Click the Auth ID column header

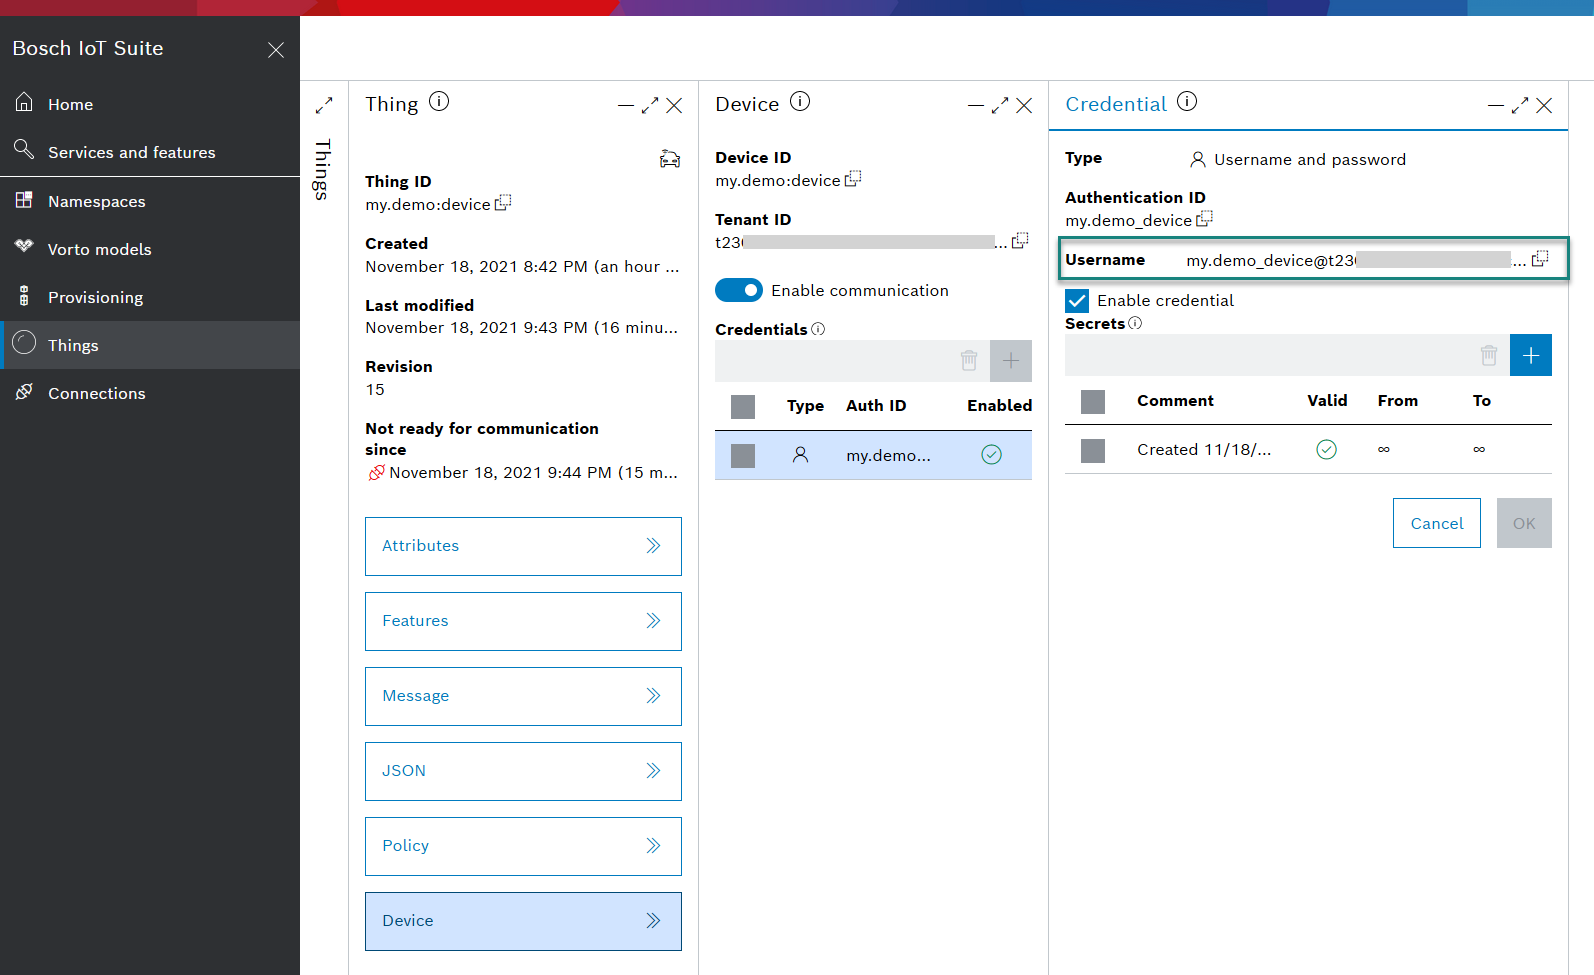pos(876,406)
